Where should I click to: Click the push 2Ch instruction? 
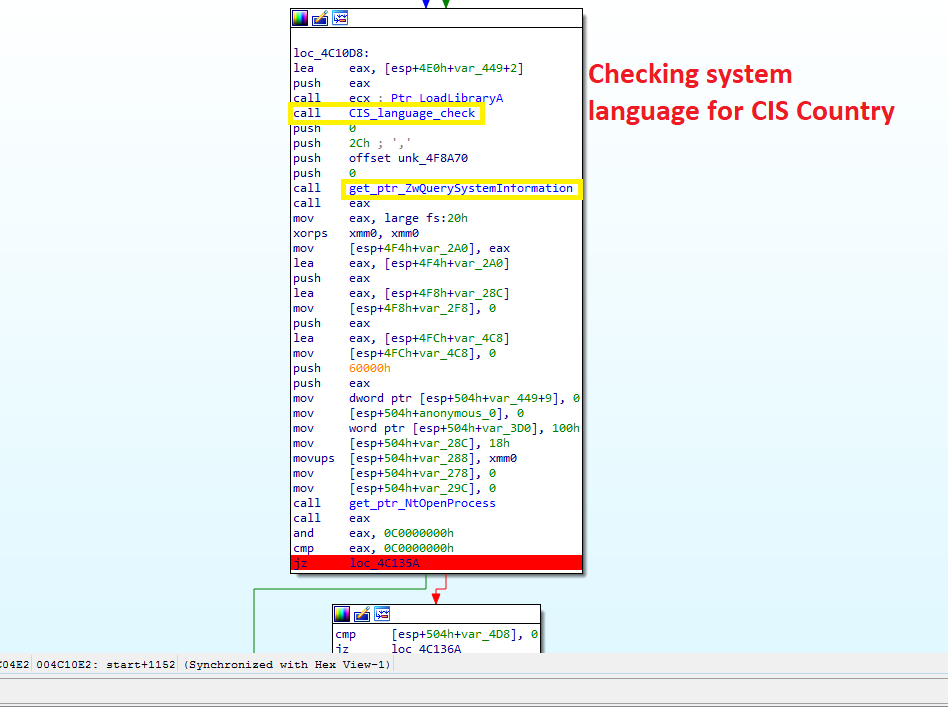pos(352,143)
